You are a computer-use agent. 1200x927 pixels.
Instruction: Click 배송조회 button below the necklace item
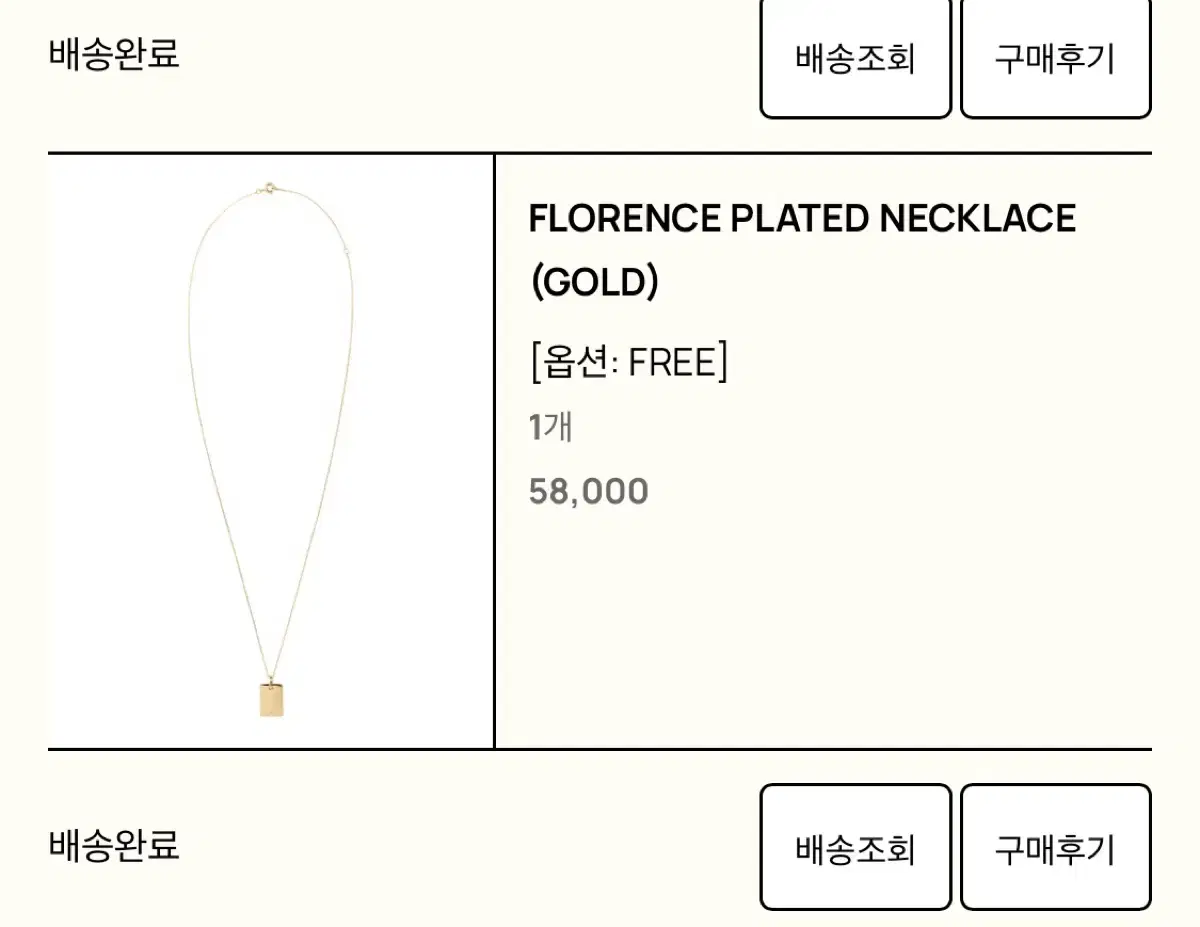855,847
